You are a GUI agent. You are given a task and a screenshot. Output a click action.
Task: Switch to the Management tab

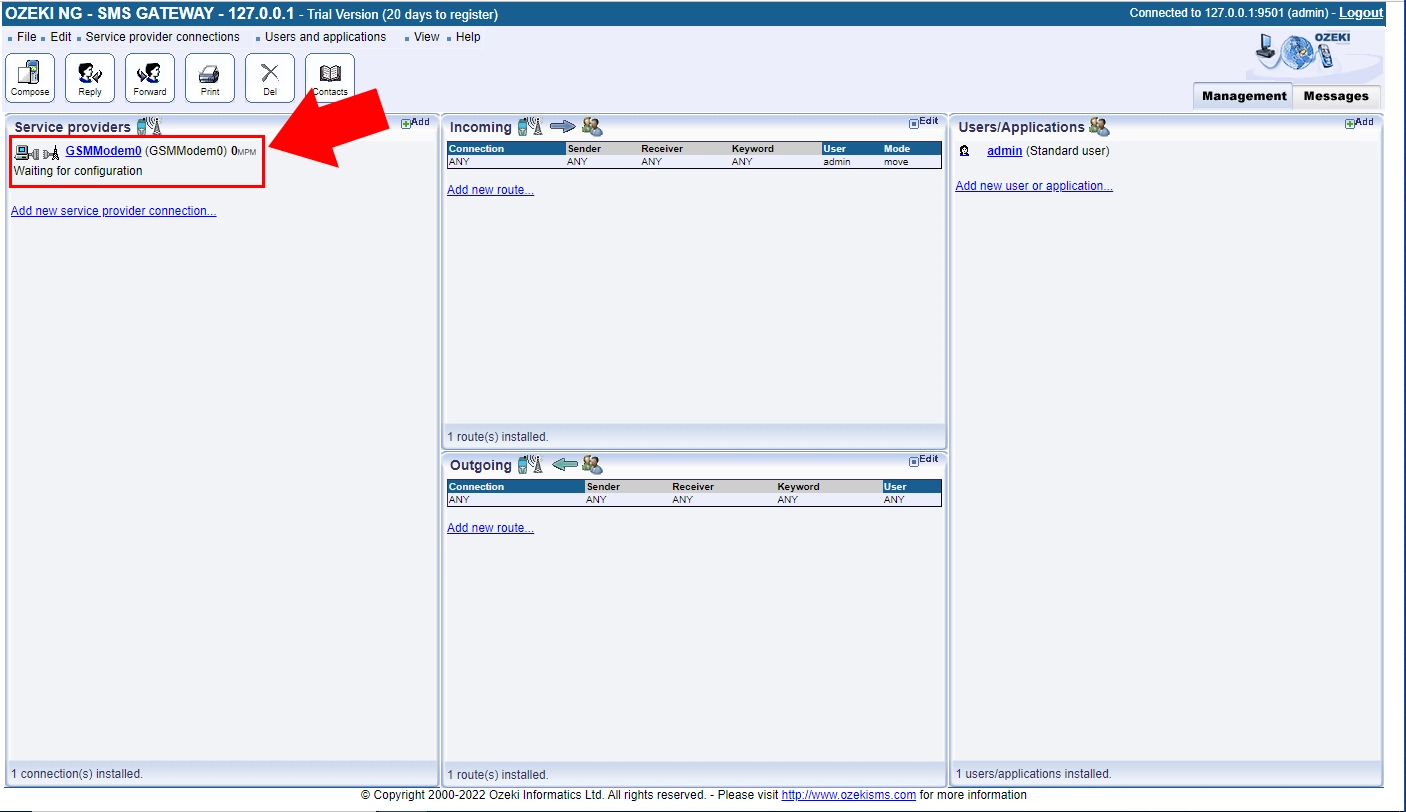1244,96
